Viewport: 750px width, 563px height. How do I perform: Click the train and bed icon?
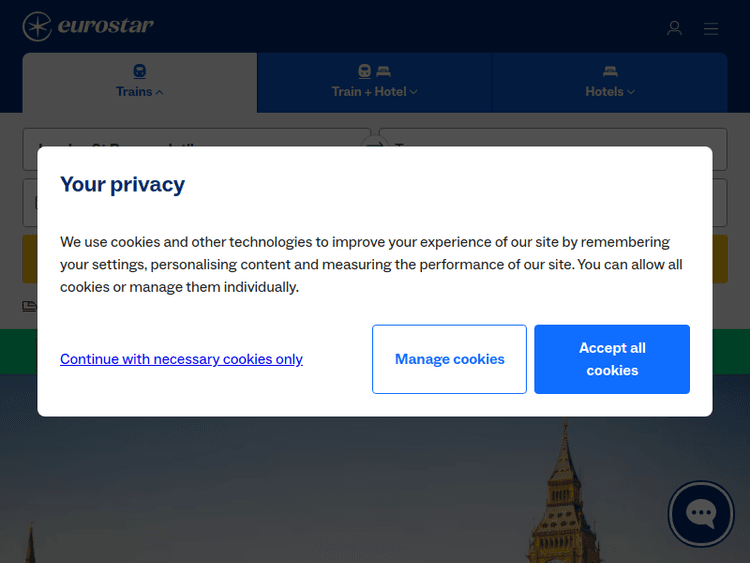tap(374, 71)
